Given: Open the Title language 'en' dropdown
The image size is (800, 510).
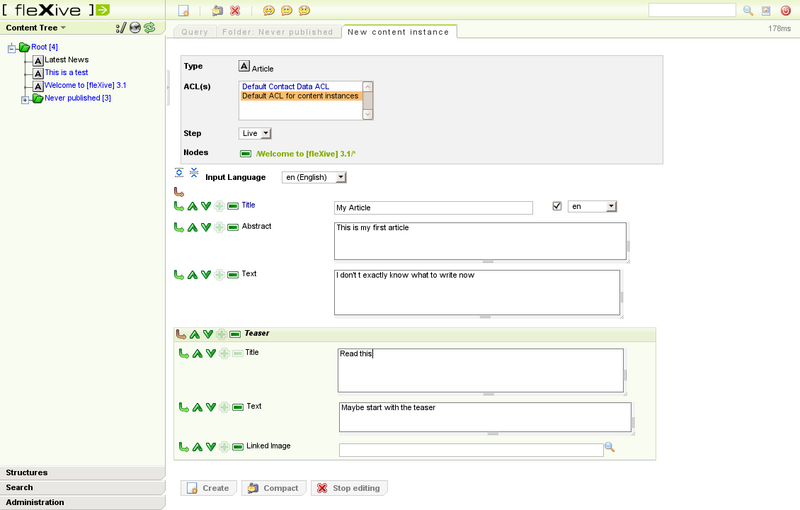Looking at the screenshot, I should coord(592,206).
